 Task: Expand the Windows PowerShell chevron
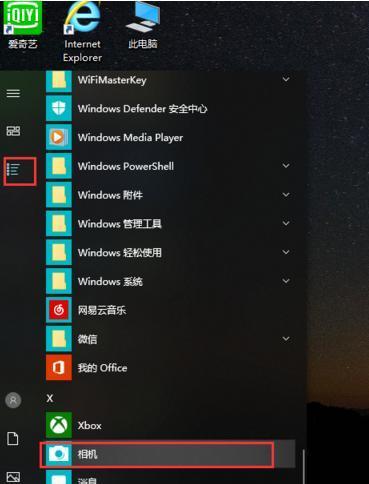click(x=286, y=166)
